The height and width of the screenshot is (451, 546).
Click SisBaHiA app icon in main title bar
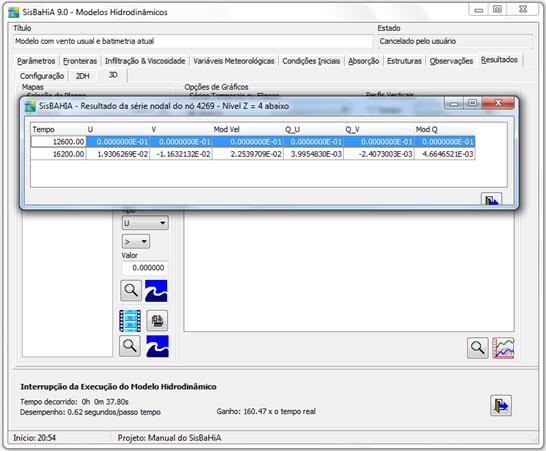click(14, 12)
